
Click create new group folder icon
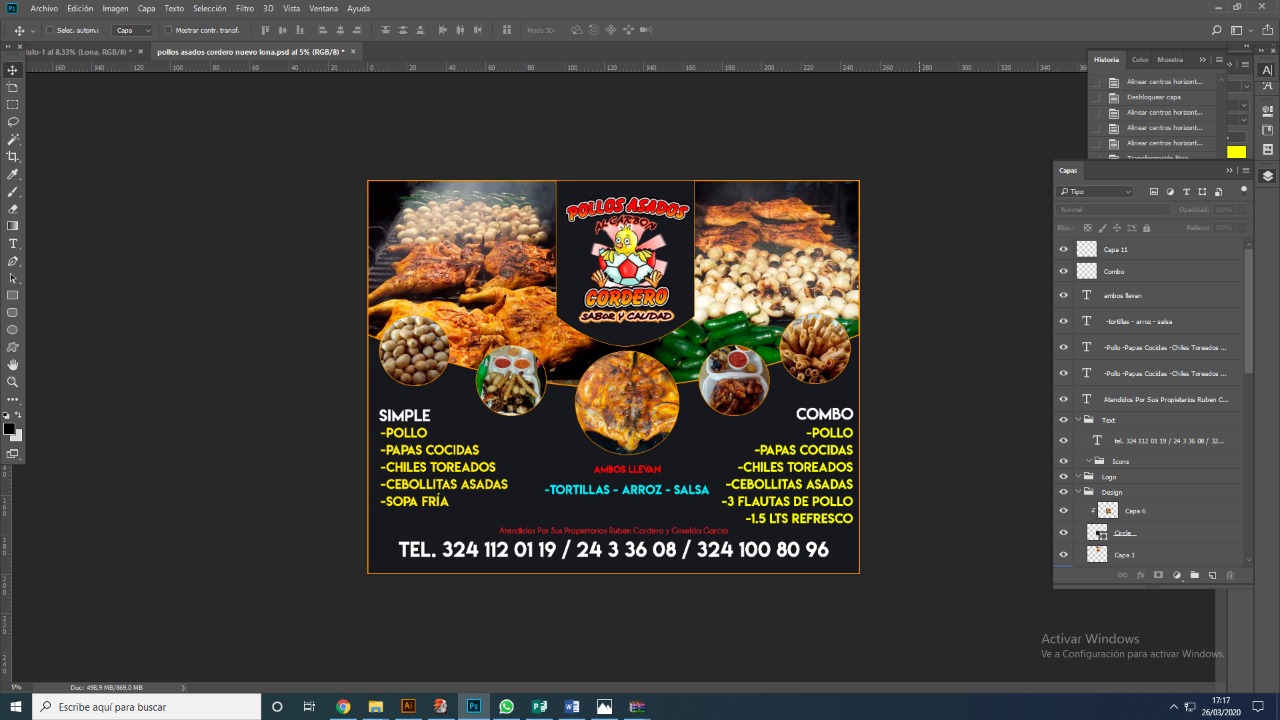1194,575
